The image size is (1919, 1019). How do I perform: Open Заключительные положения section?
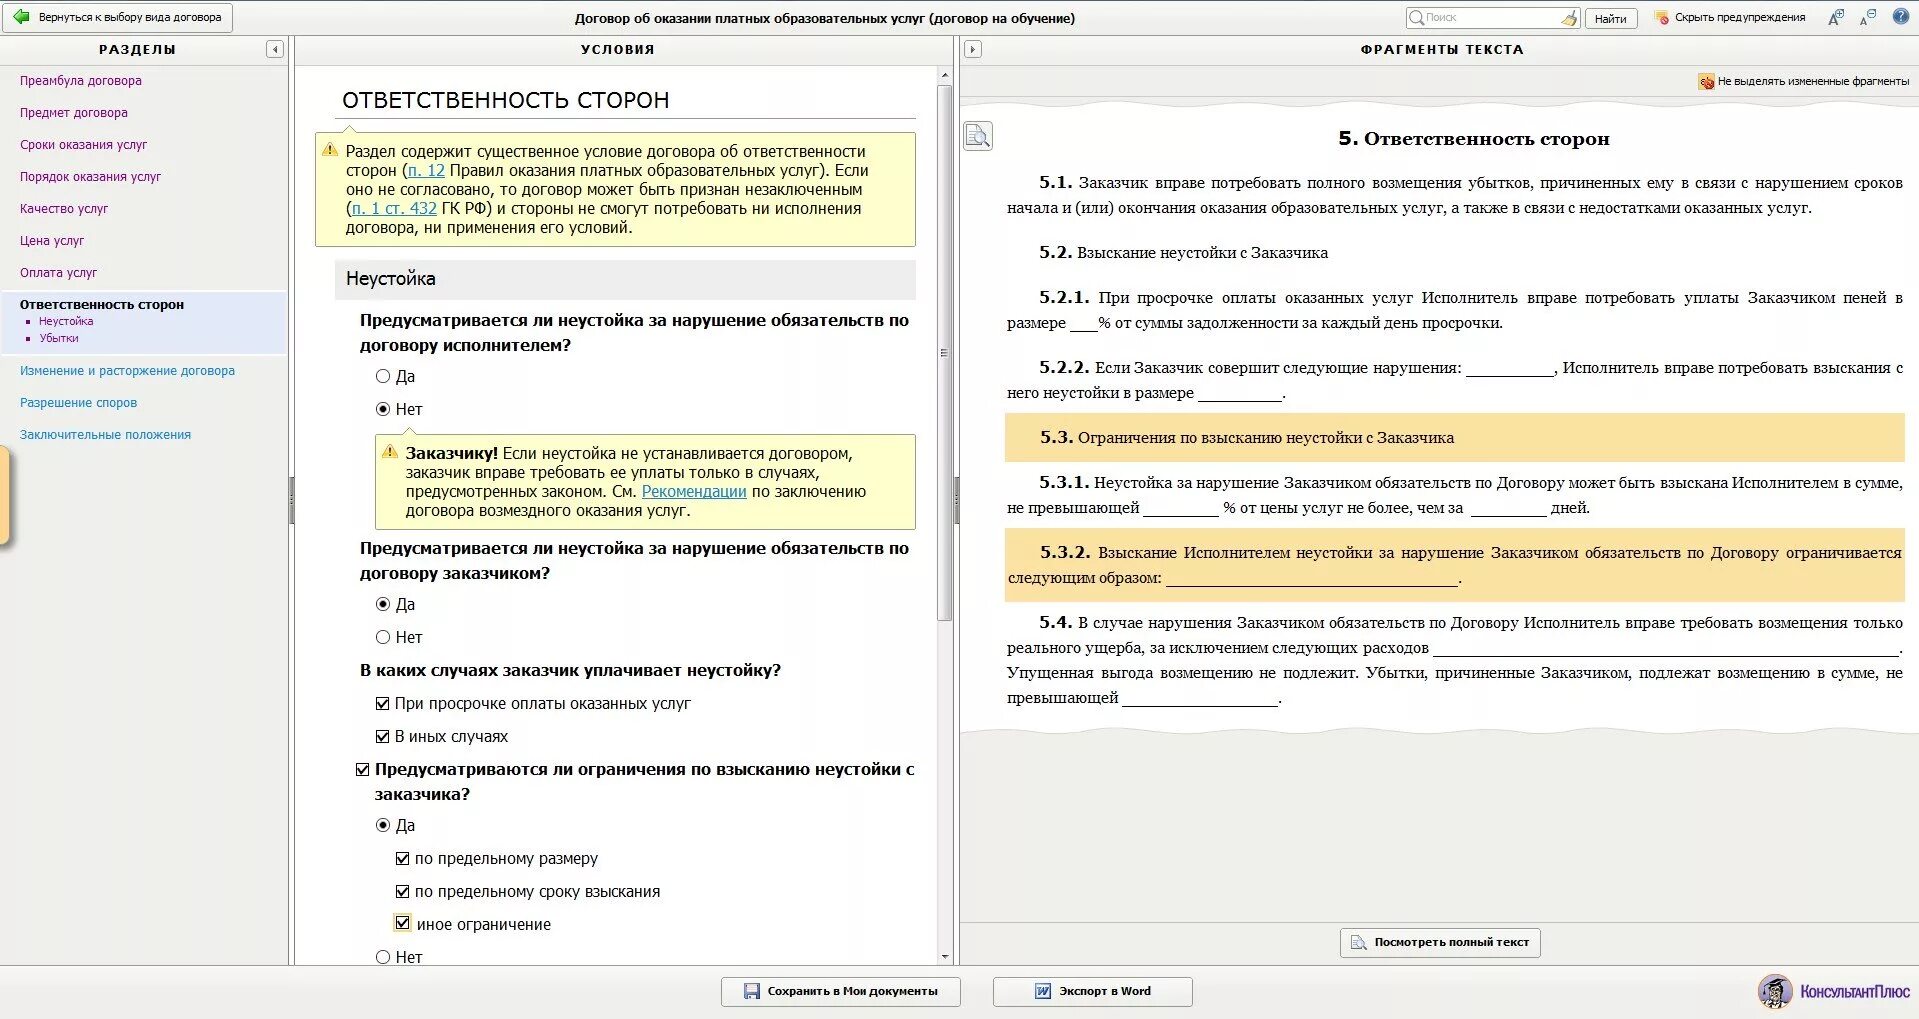pos(105,435)
